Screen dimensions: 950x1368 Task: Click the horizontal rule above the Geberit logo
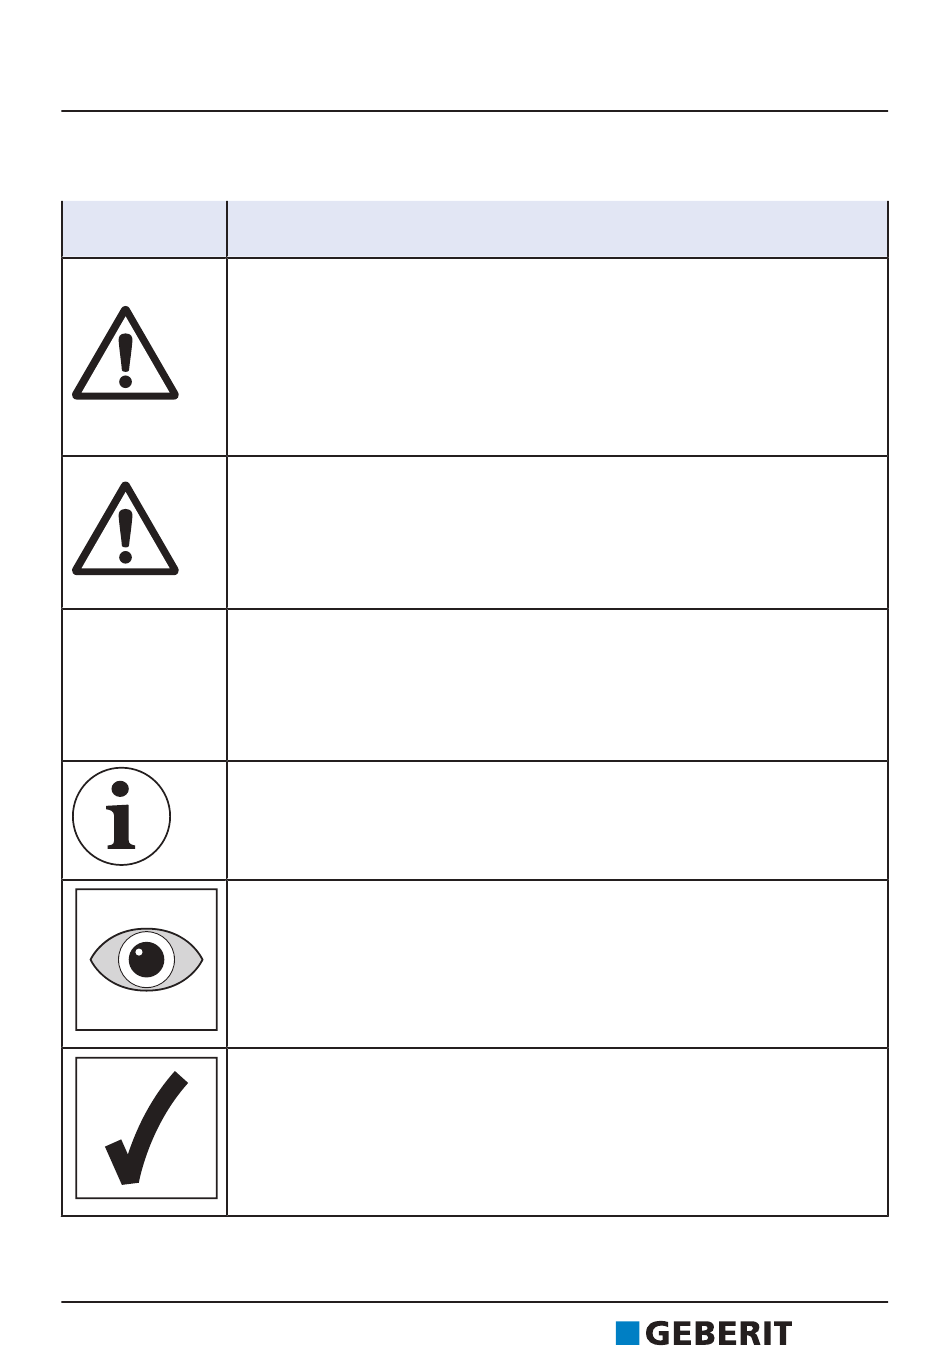[x=475, y=1302]
